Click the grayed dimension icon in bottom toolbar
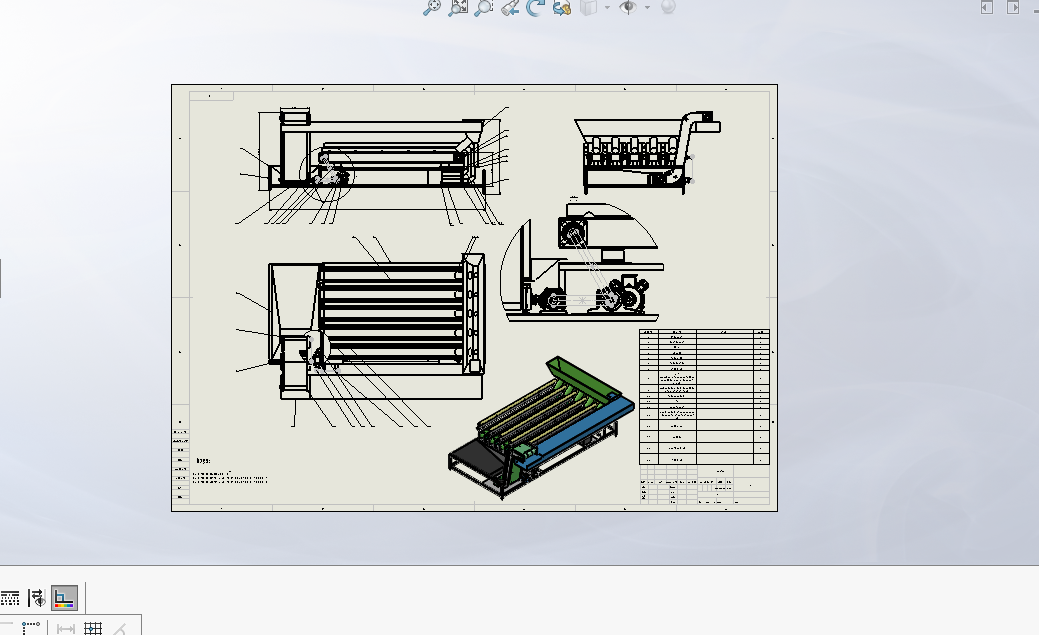 click(x=66, y=628)
